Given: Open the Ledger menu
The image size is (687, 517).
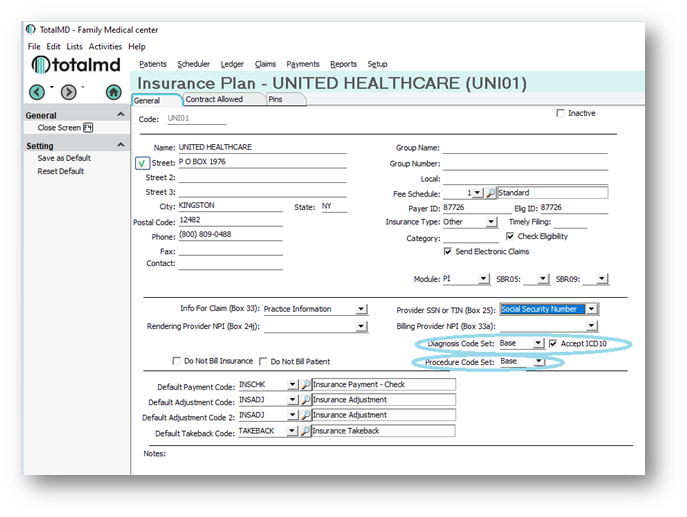Looking at the screenshot, I should coord(234,64).
